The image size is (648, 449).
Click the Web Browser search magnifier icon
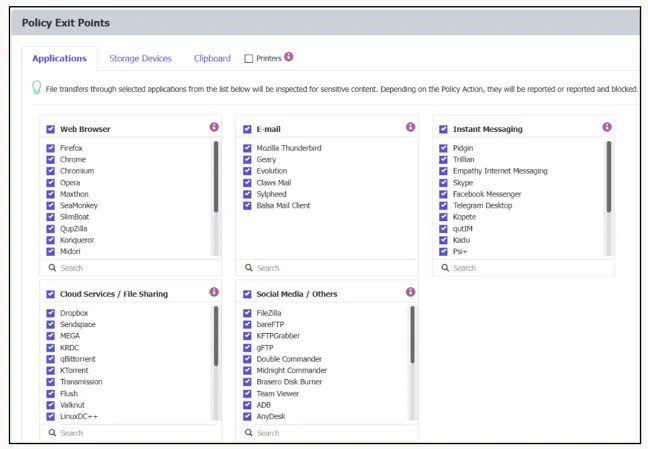52,267
